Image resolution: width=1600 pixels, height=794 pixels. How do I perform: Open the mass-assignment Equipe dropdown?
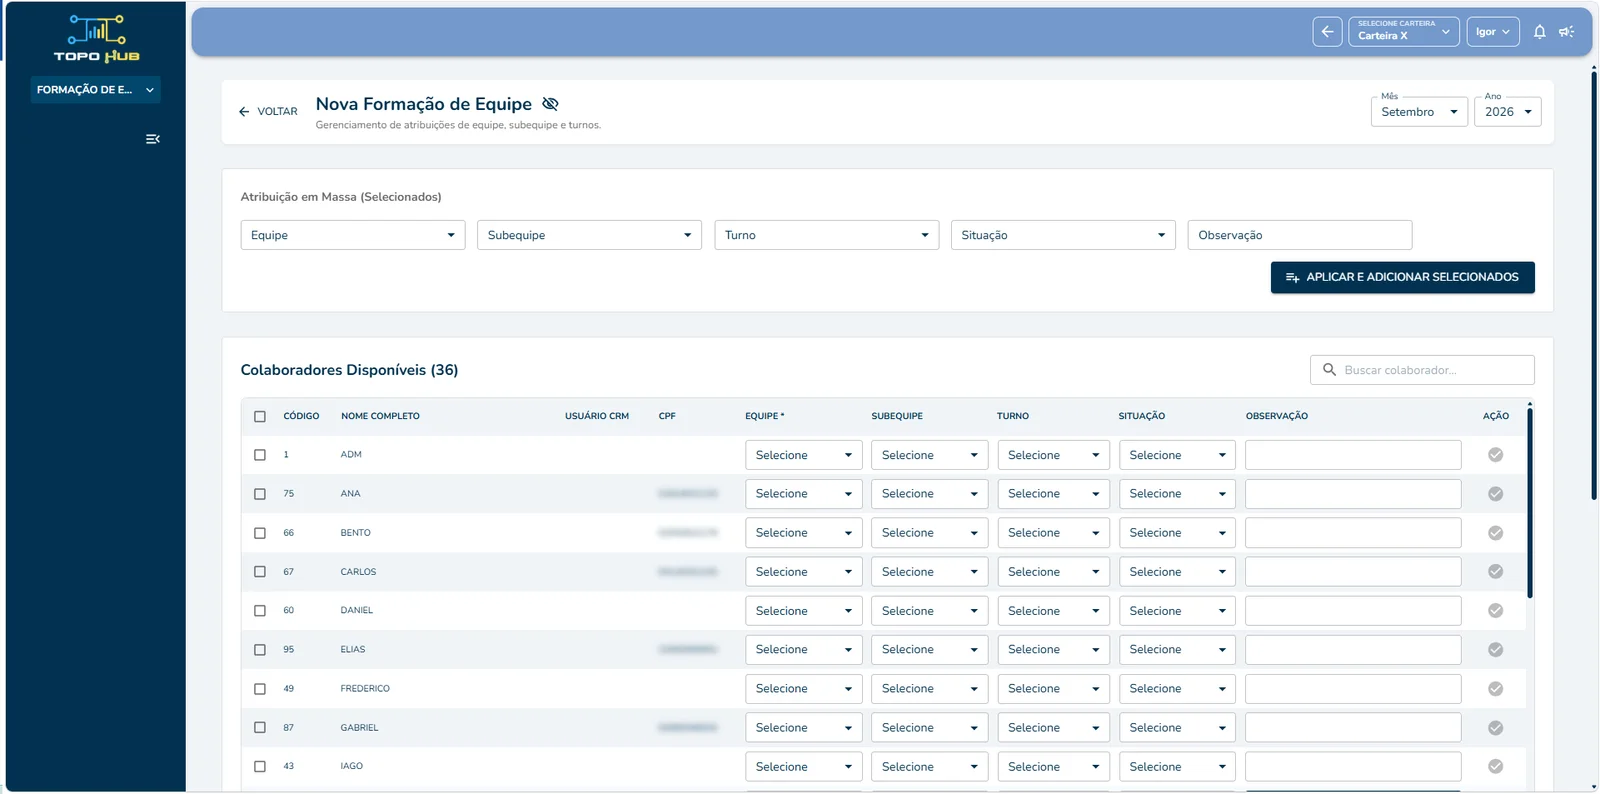tap(353, 235)
